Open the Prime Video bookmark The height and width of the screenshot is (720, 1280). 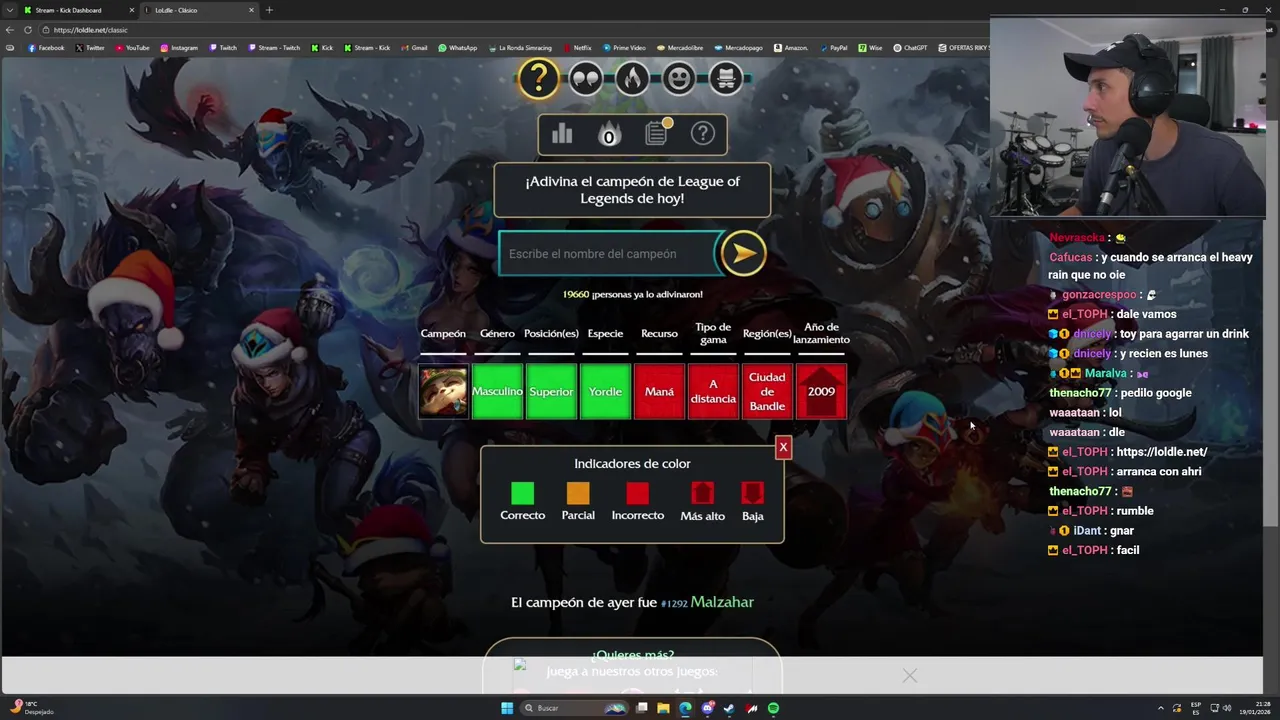click(624, 48)
